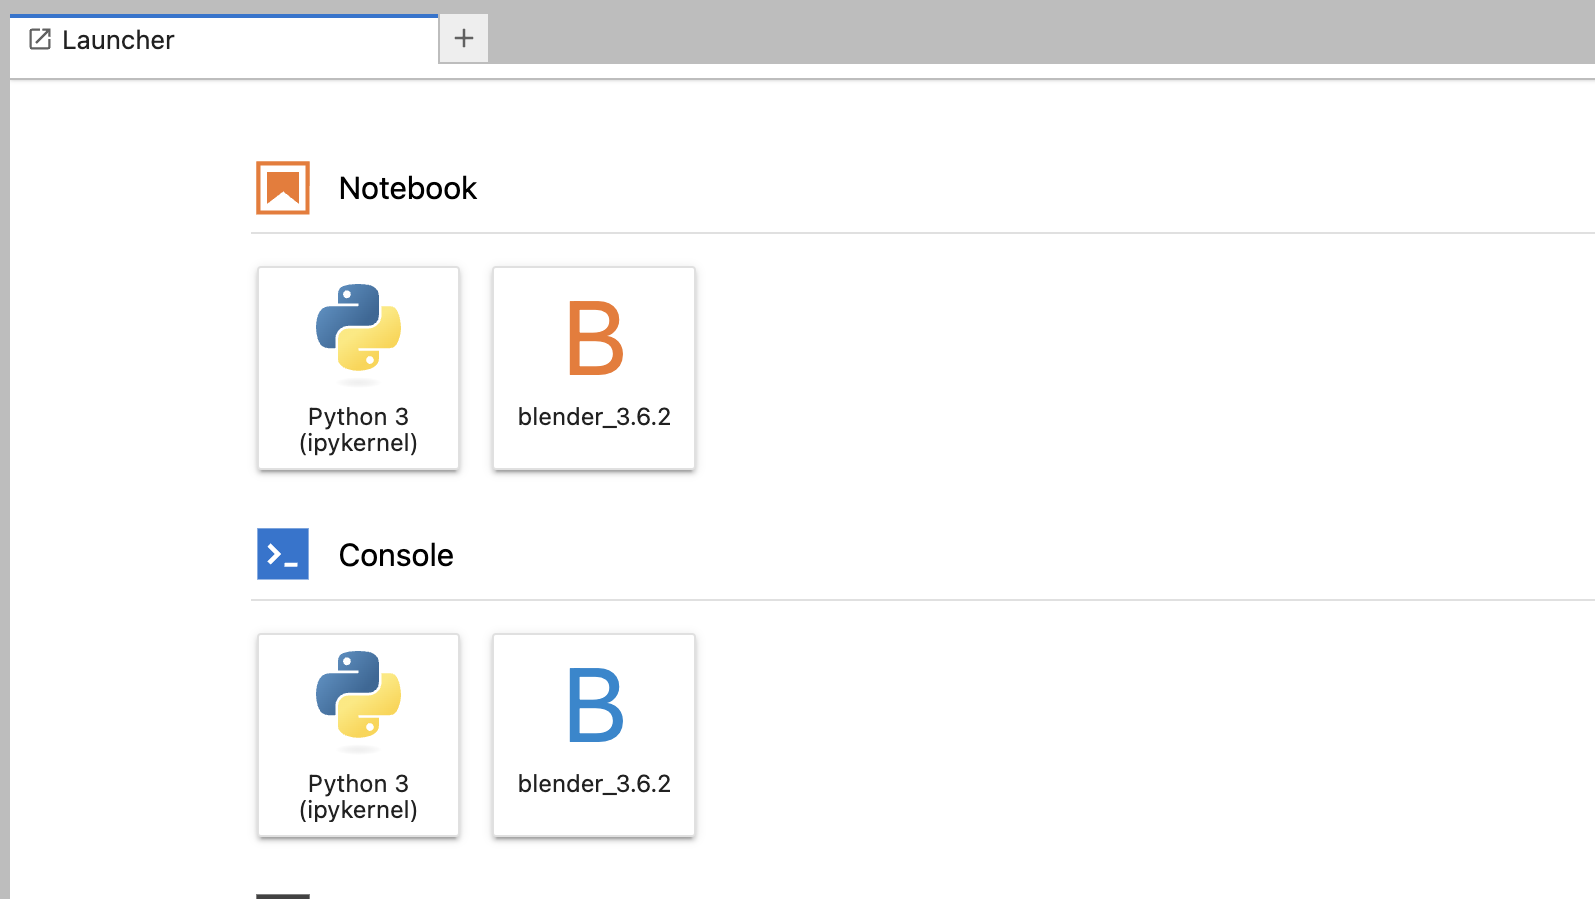Click the blue Console section icon

283,554
